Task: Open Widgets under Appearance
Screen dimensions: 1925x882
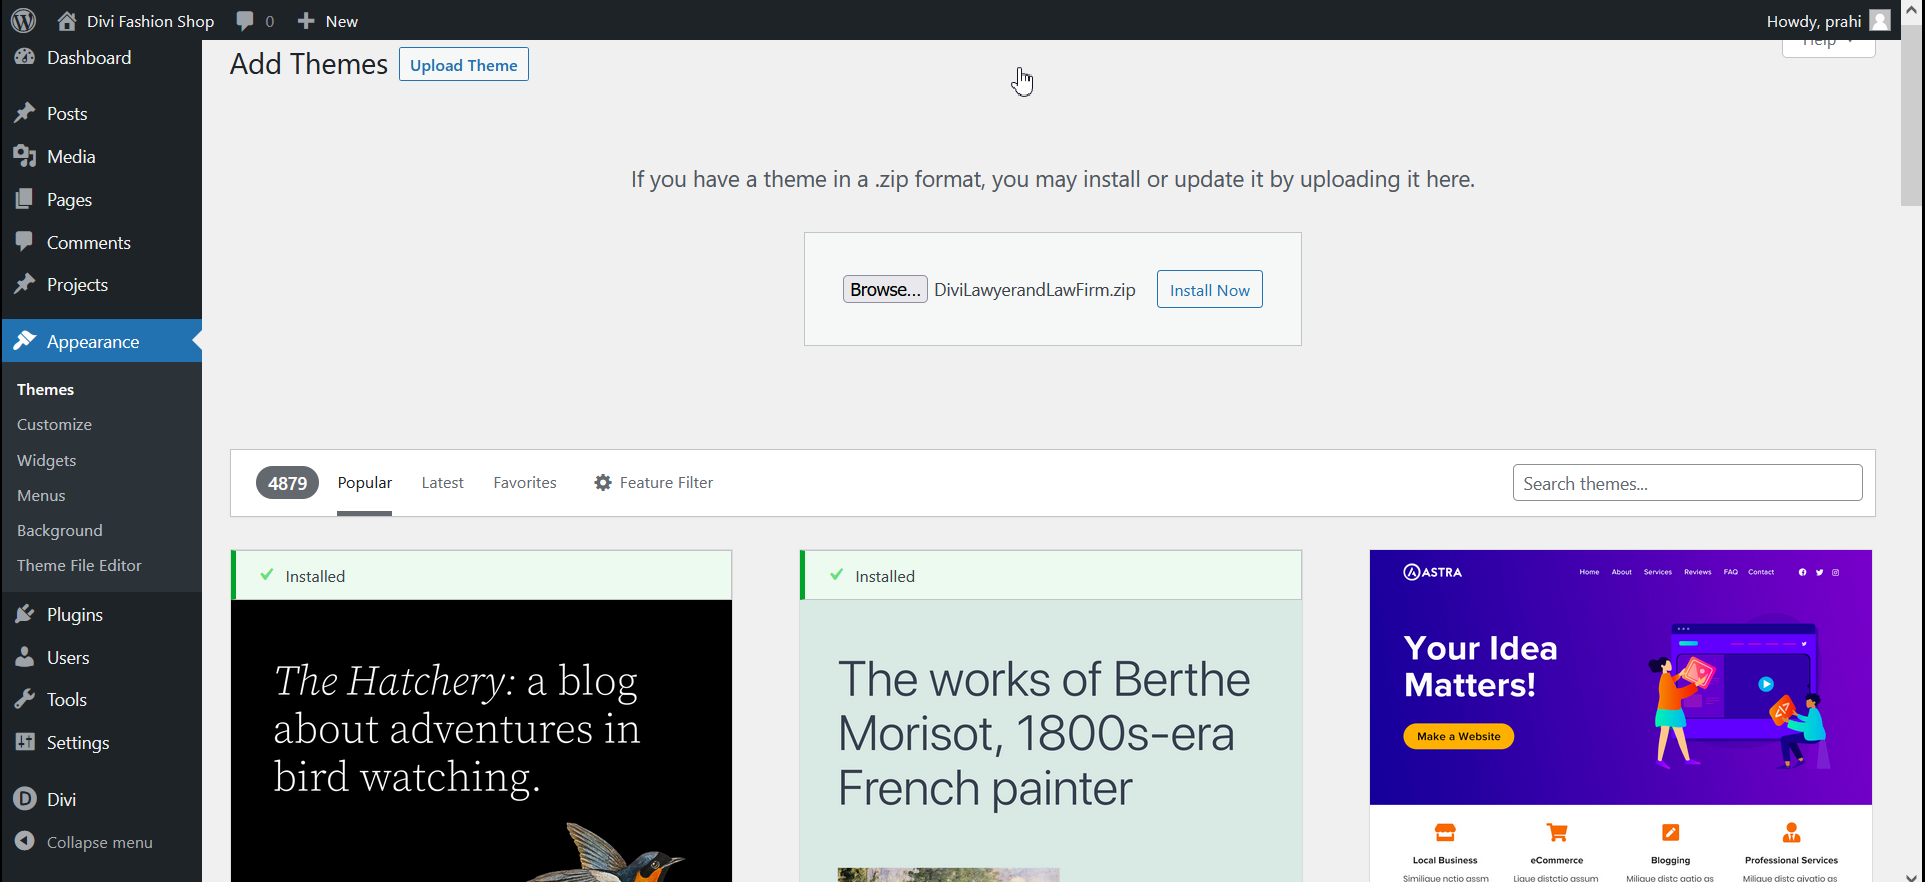Action: [x=46, y=460]
